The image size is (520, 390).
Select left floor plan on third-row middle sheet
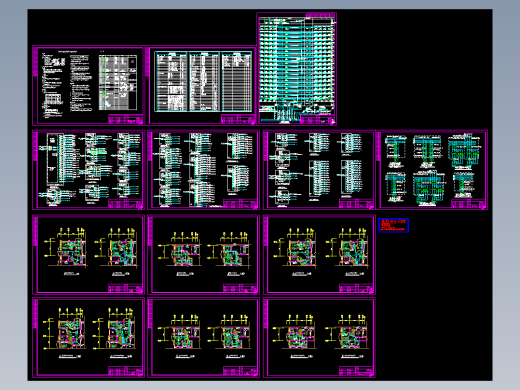tap(179, 250)
